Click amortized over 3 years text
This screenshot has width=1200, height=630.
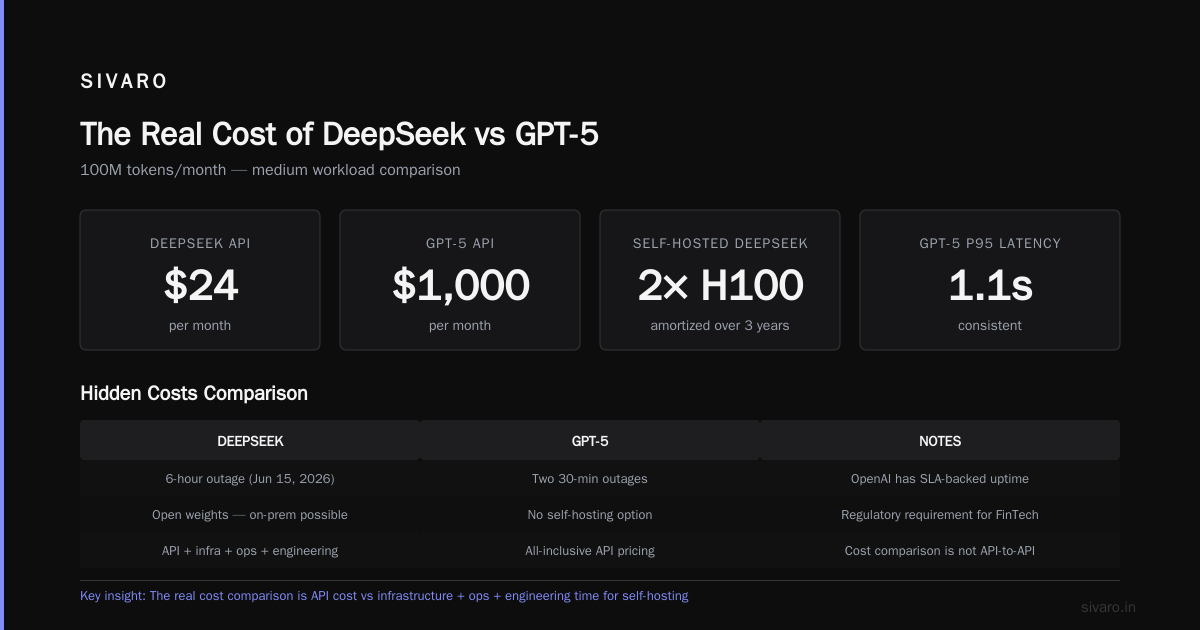(x=720, y=325)
